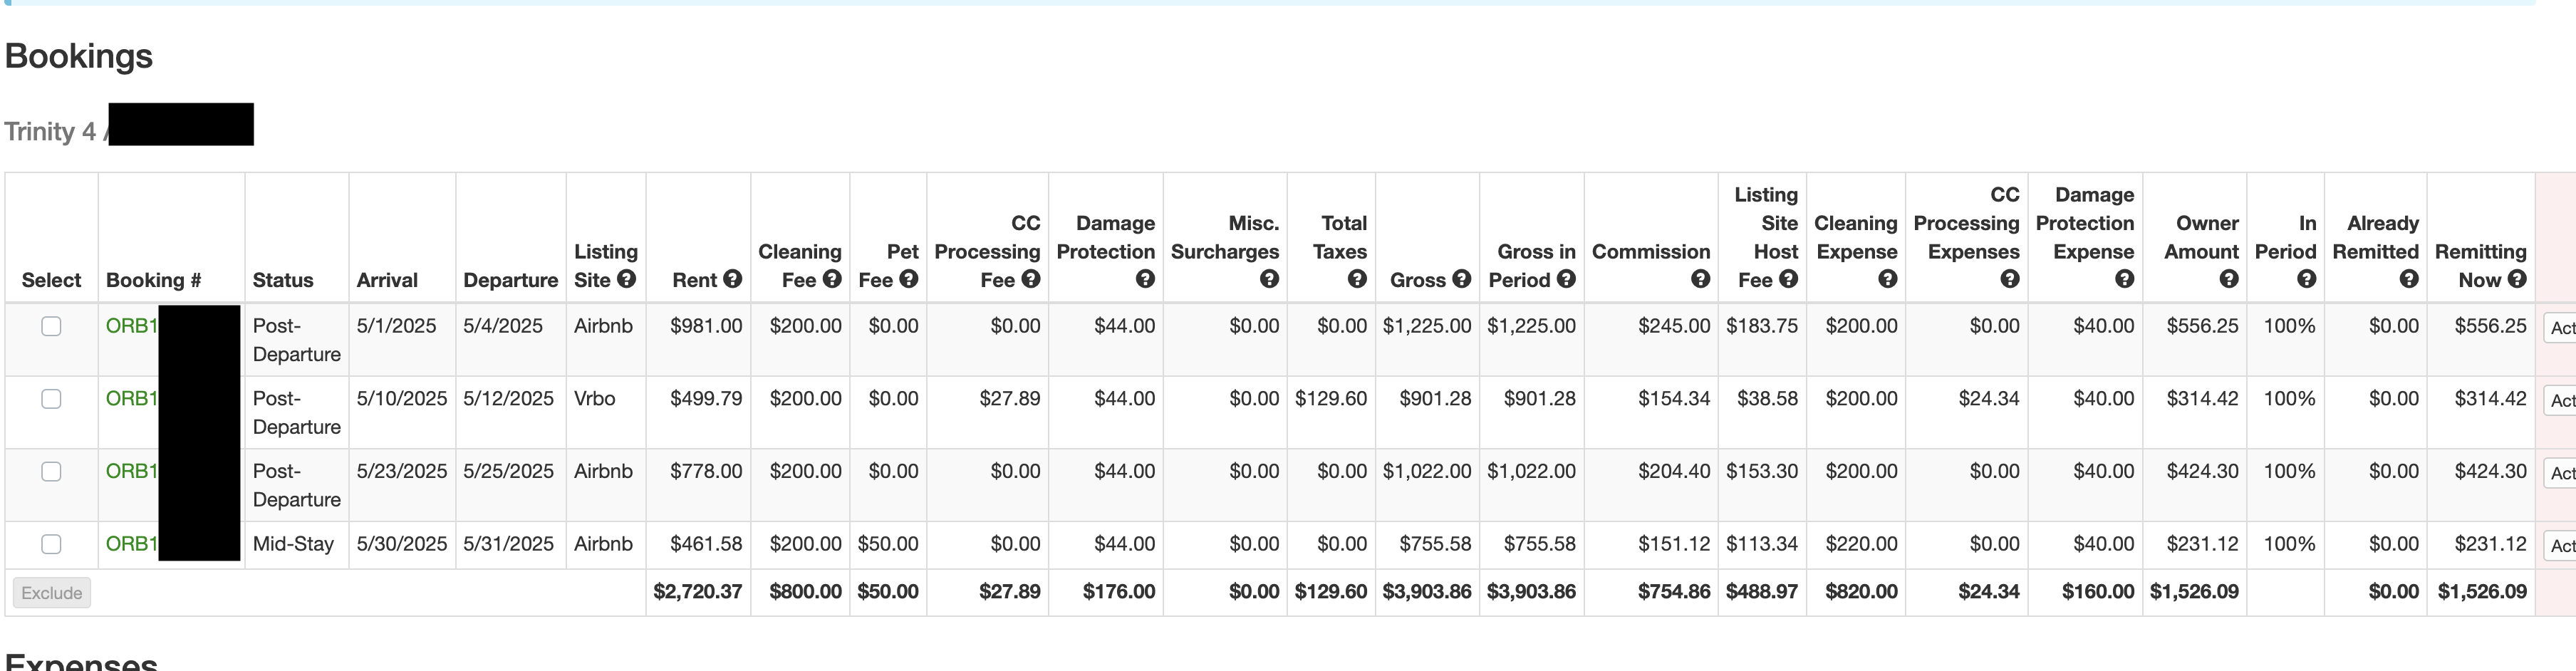This screenshot has height=671, width=2576.
Task: Open the Mid-Stay booking number link
Action: 131,544
